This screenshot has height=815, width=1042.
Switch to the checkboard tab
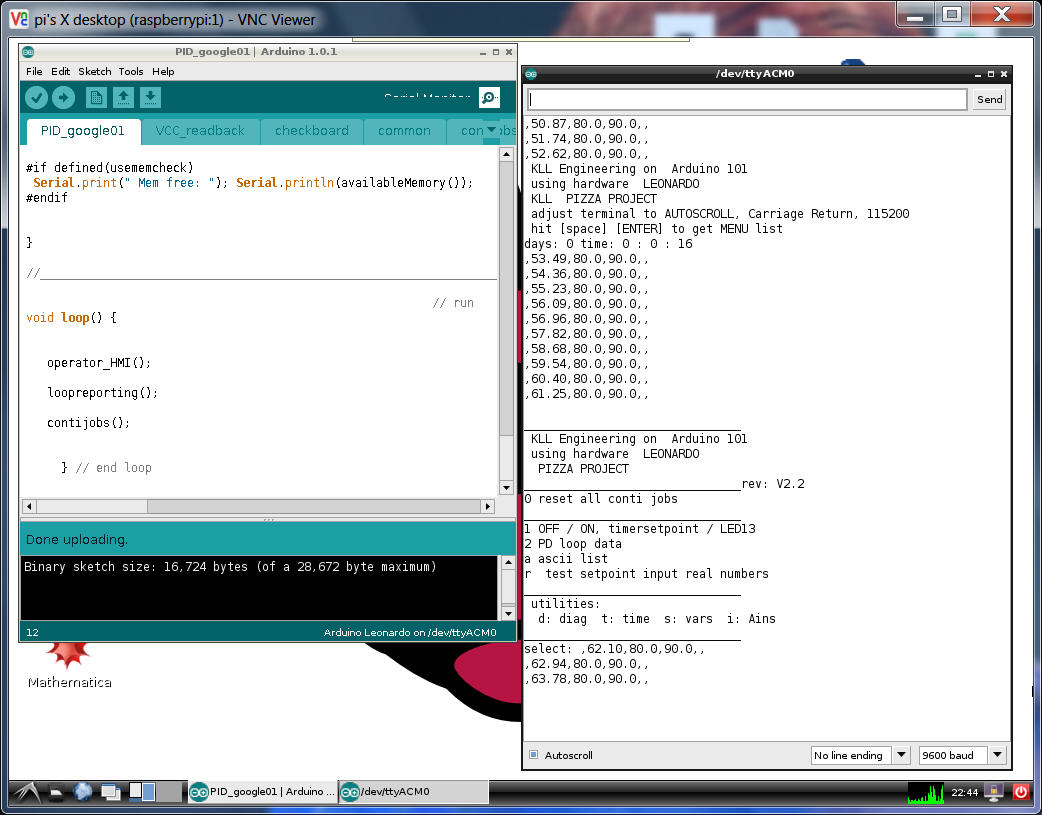(312, 131)
